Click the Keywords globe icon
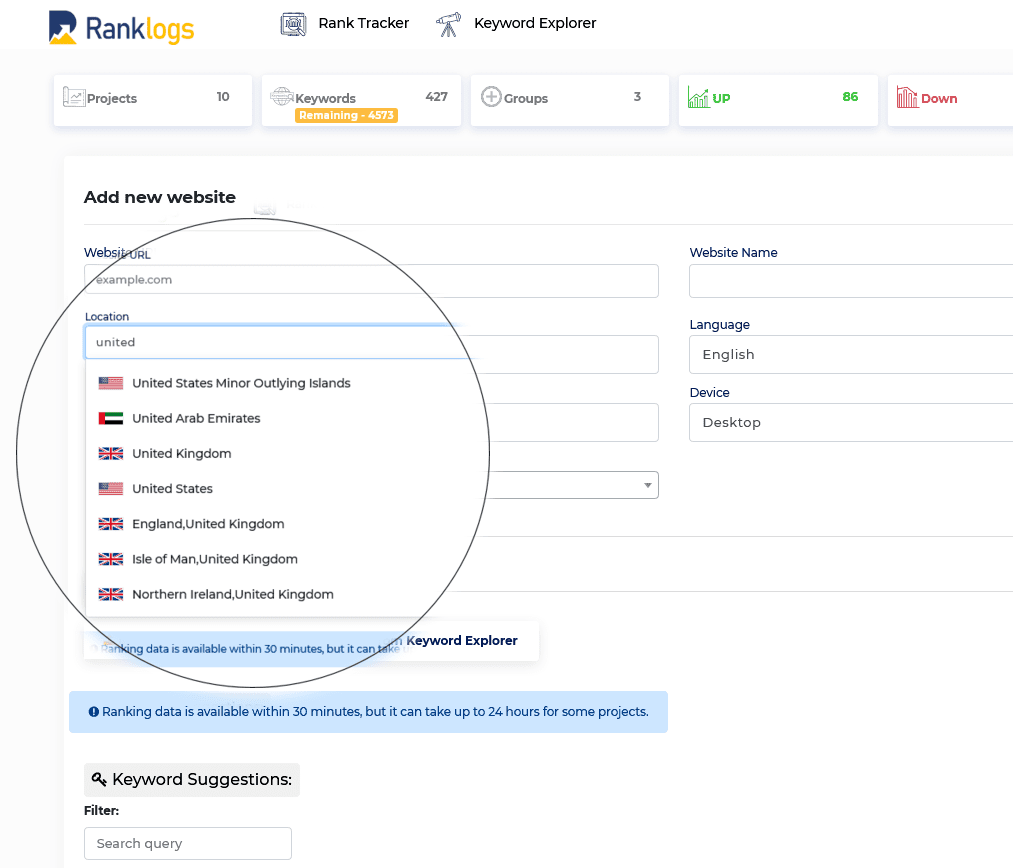Image resolution: width=1013 pixels, height=868 pixels. point(282,96)
